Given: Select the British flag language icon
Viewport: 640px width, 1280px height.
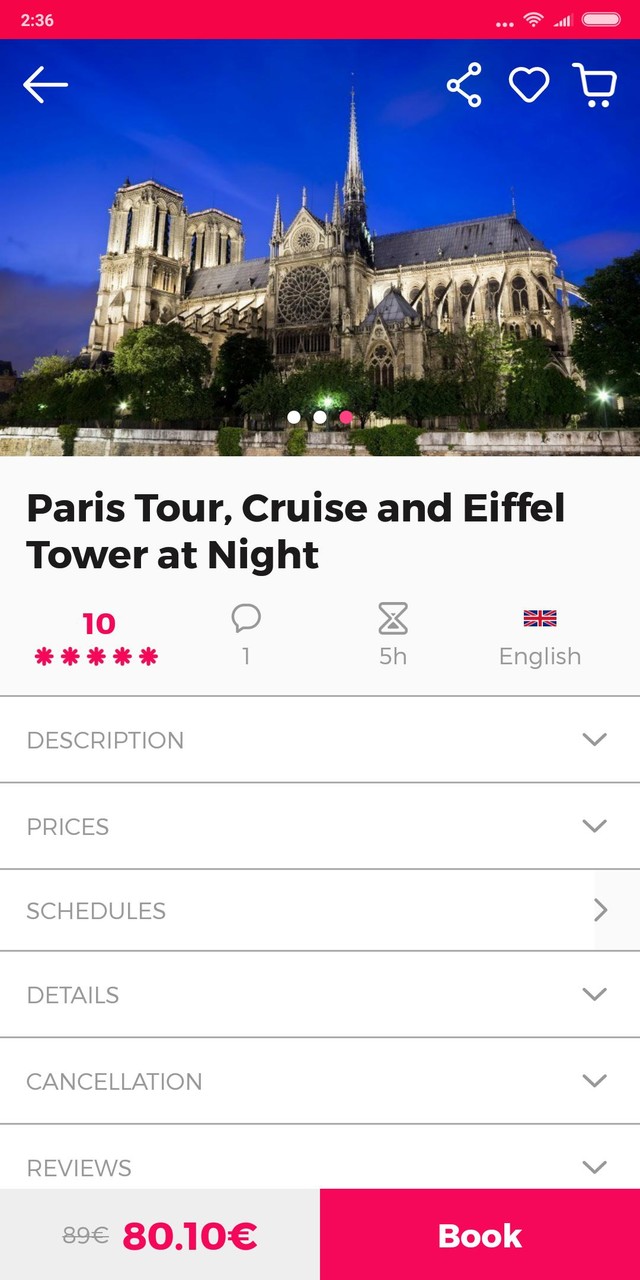Looking at the screenshot, I should click(x=540, y=618).
